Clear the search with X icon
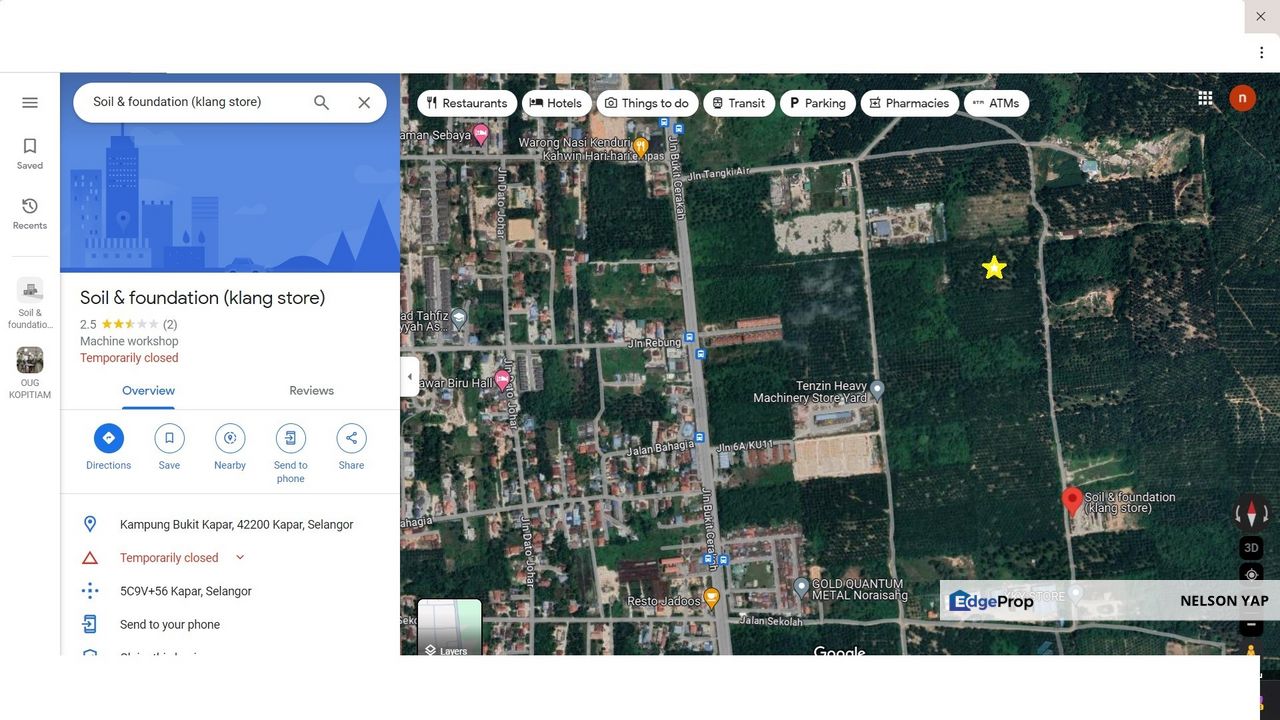The width and height of the screenshot is (1280, 720). (364, 103)
